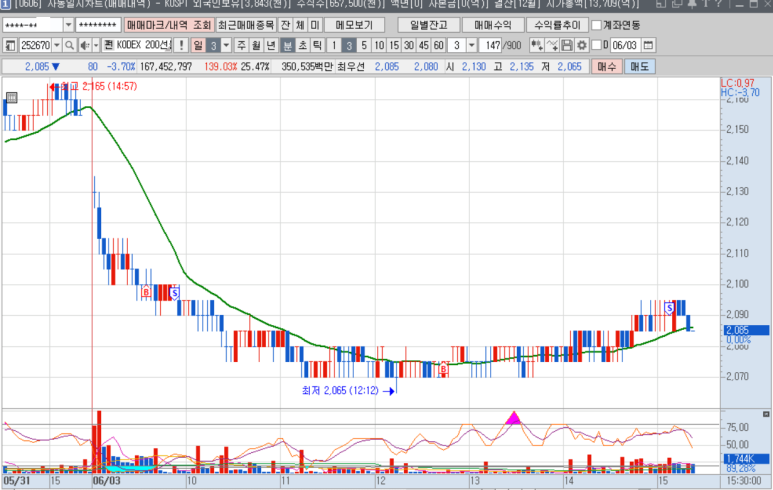Image resolution: width=773 pixels, height=490 pixels.
Task: Click the 메모보기 button
Action: pos(354,25)
